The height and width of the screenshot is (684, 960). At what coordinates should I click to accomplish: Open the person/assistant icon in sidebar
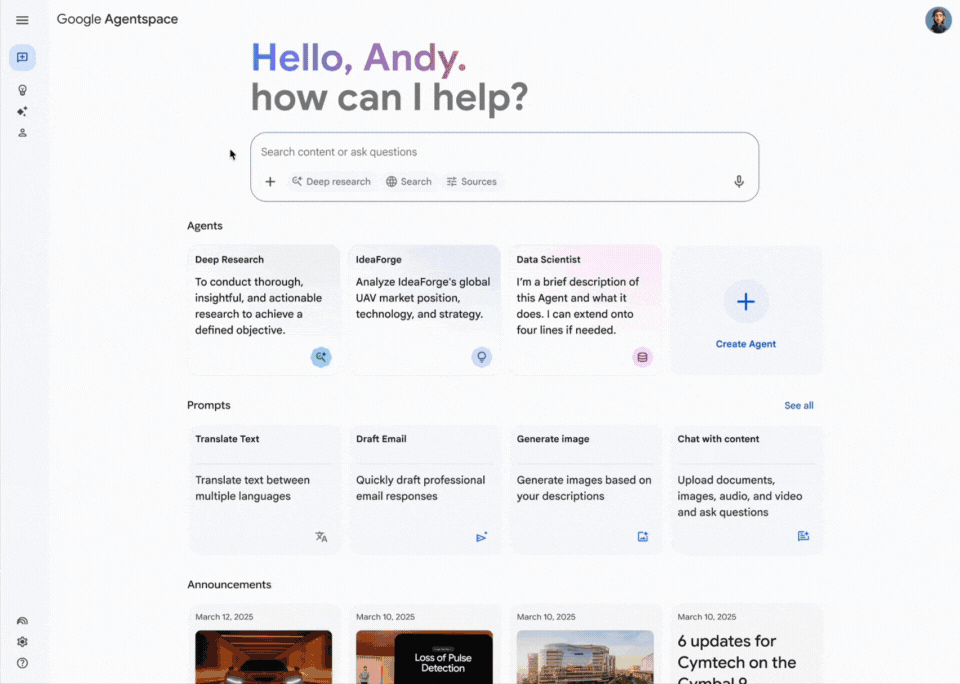tap(22, 132)
